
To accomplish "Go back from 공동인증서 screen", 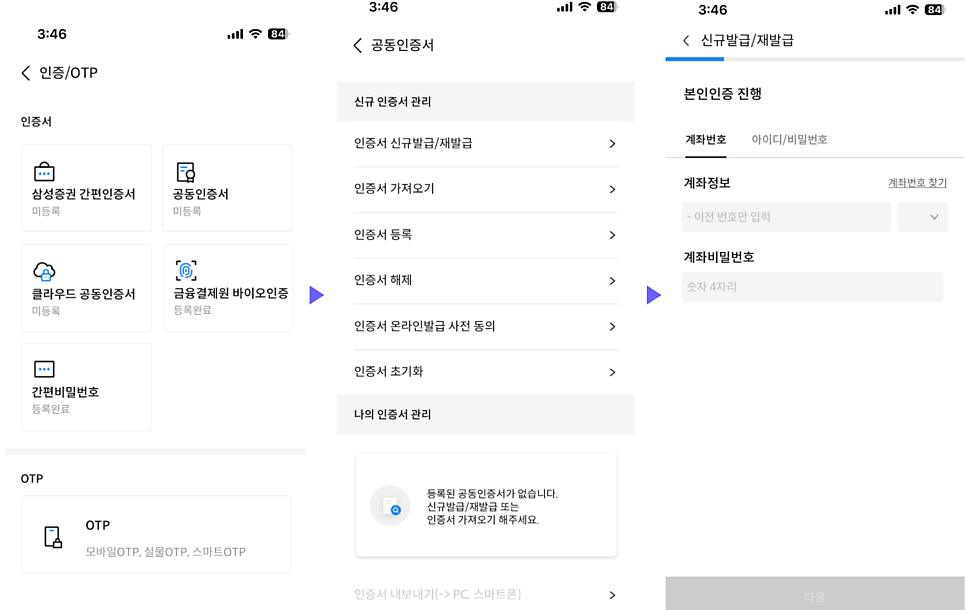I will [357, 45].
